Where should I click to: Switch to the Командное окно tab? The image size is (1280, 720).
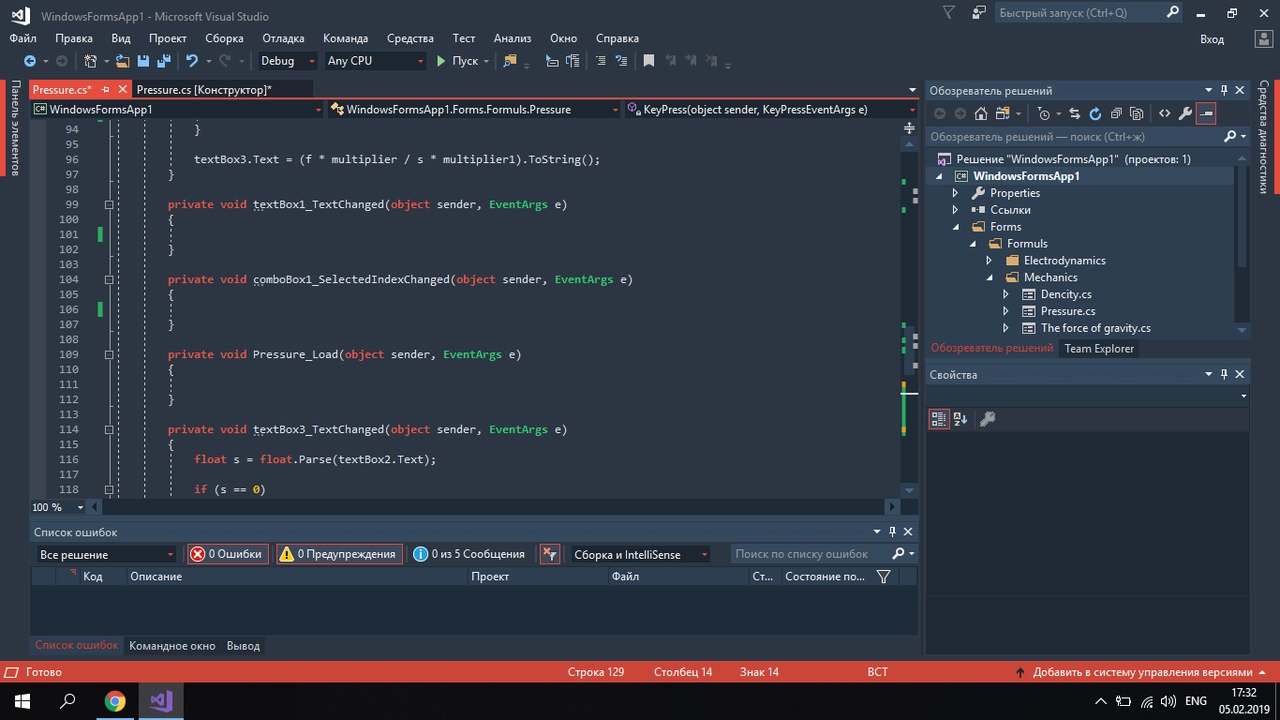tap(172, 646)
